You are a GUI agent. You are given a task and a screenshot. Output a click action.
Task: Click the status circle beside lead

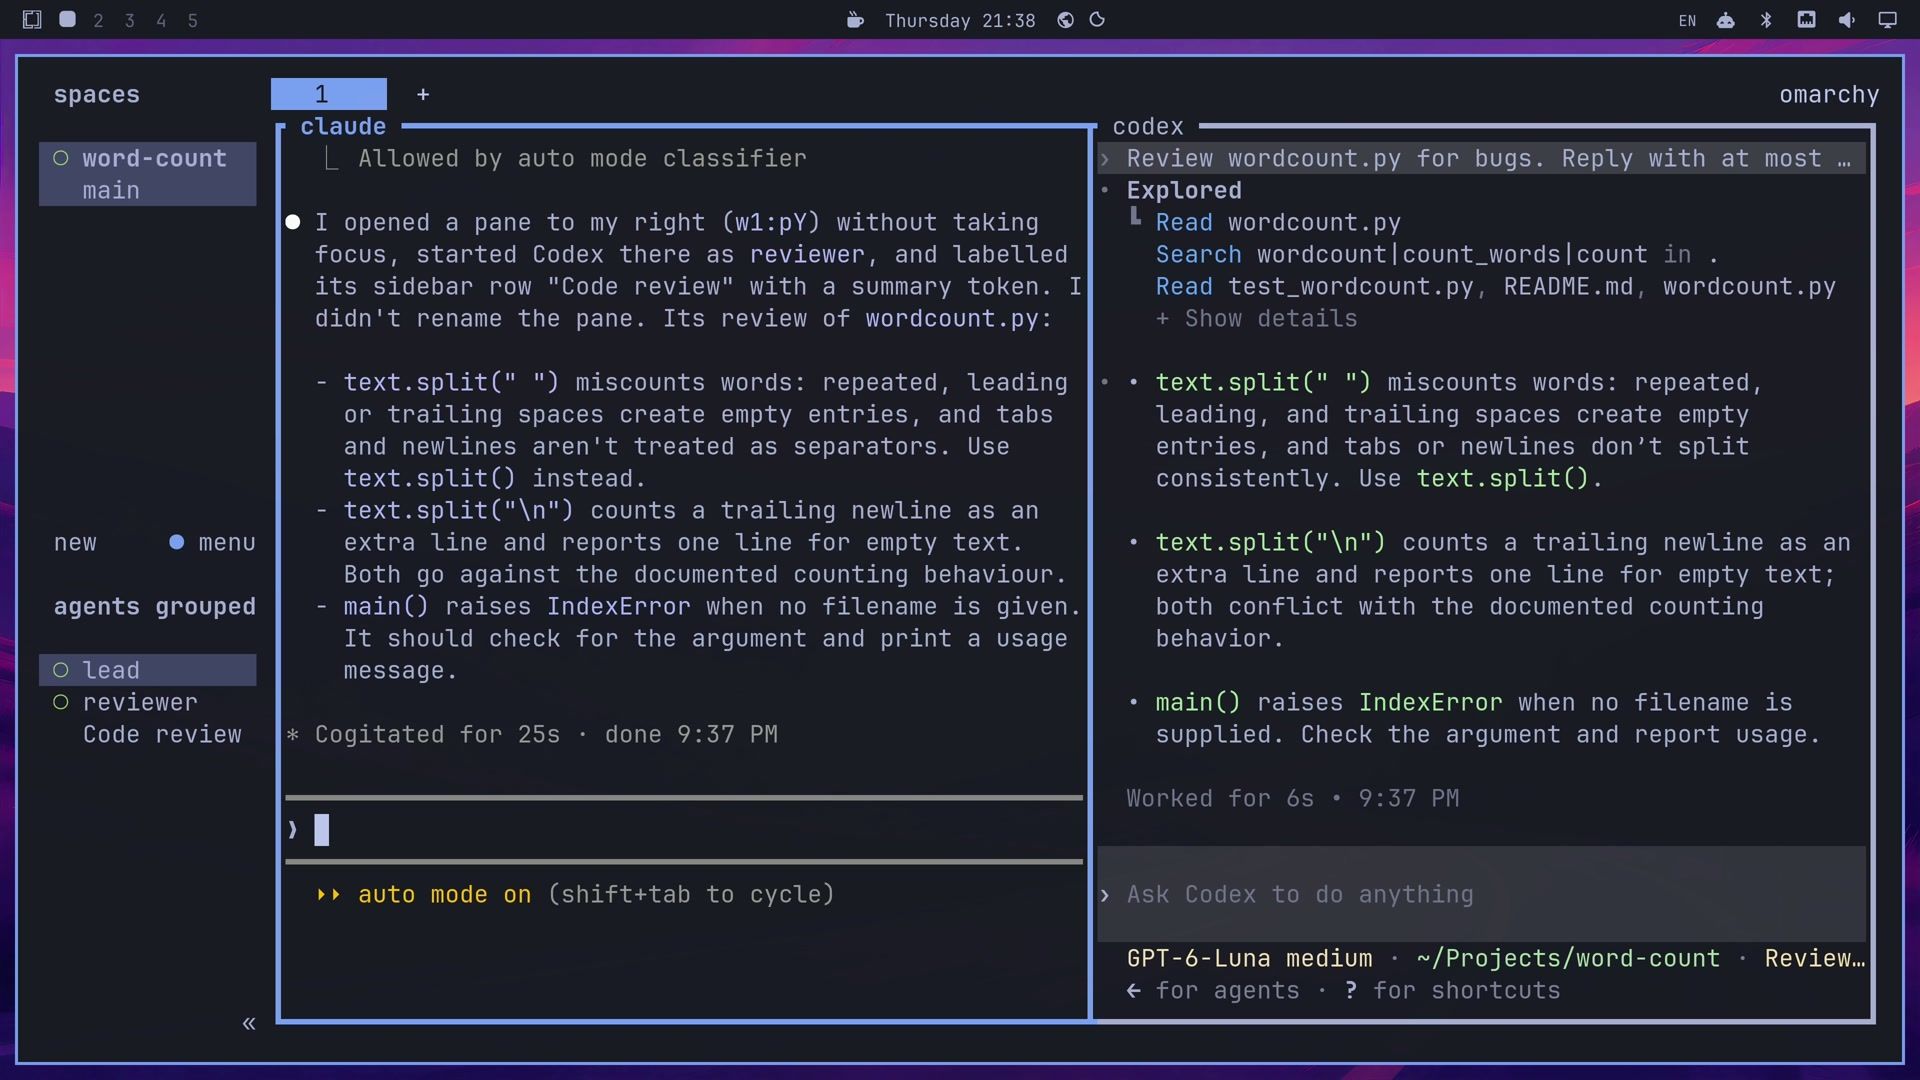[x=61, y=670]
